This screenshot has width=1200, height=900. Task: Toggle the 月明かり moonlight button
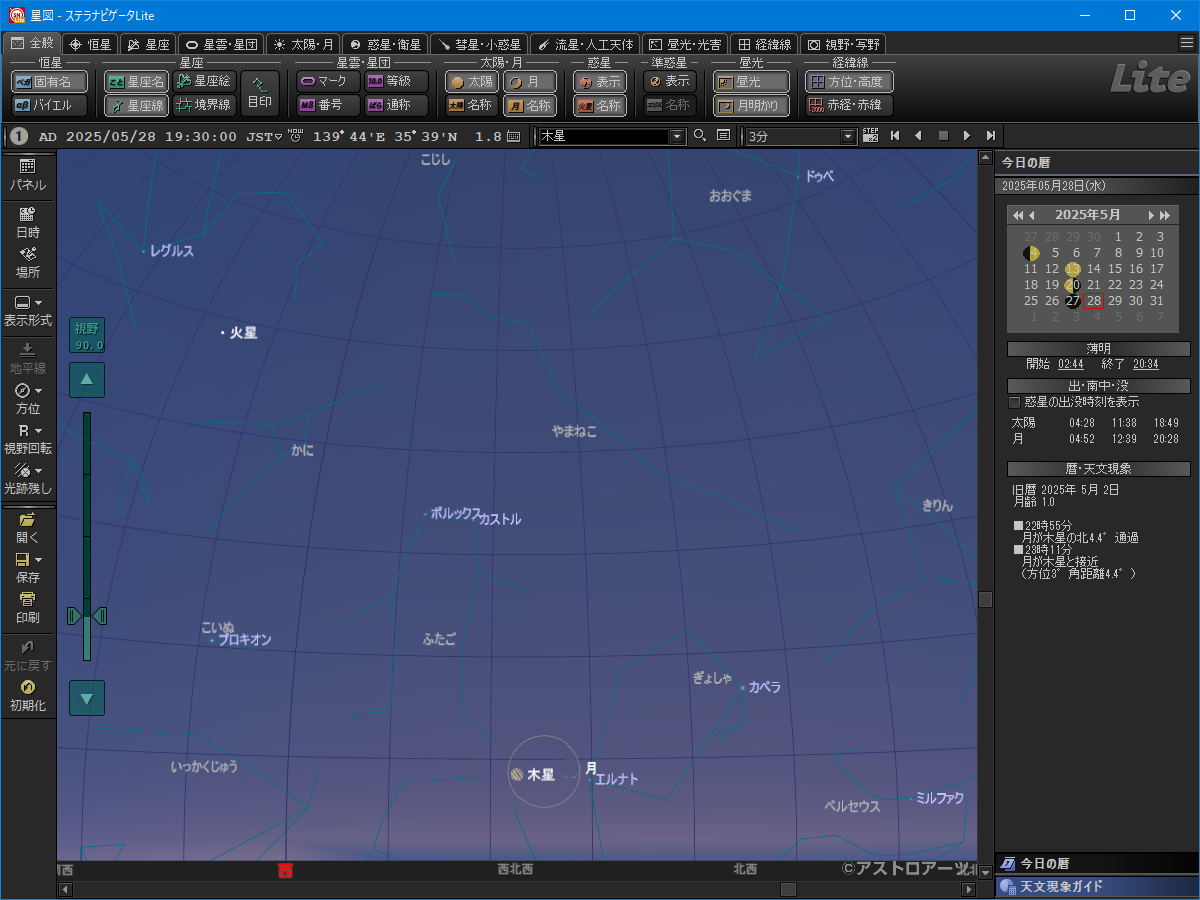751,105
